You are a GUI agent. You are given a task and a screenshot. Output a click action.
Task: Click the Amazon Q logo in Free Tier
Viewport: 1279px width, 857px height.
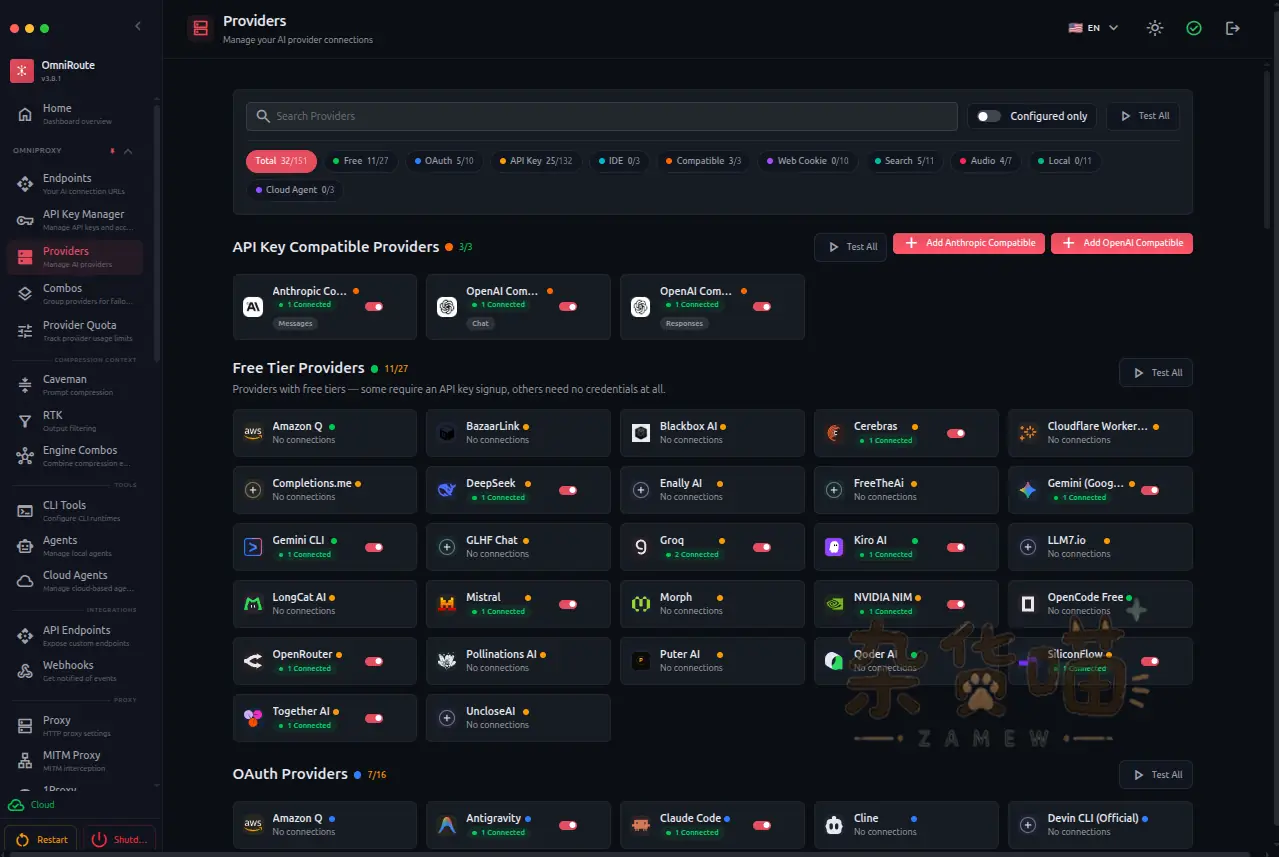(252, 433)
